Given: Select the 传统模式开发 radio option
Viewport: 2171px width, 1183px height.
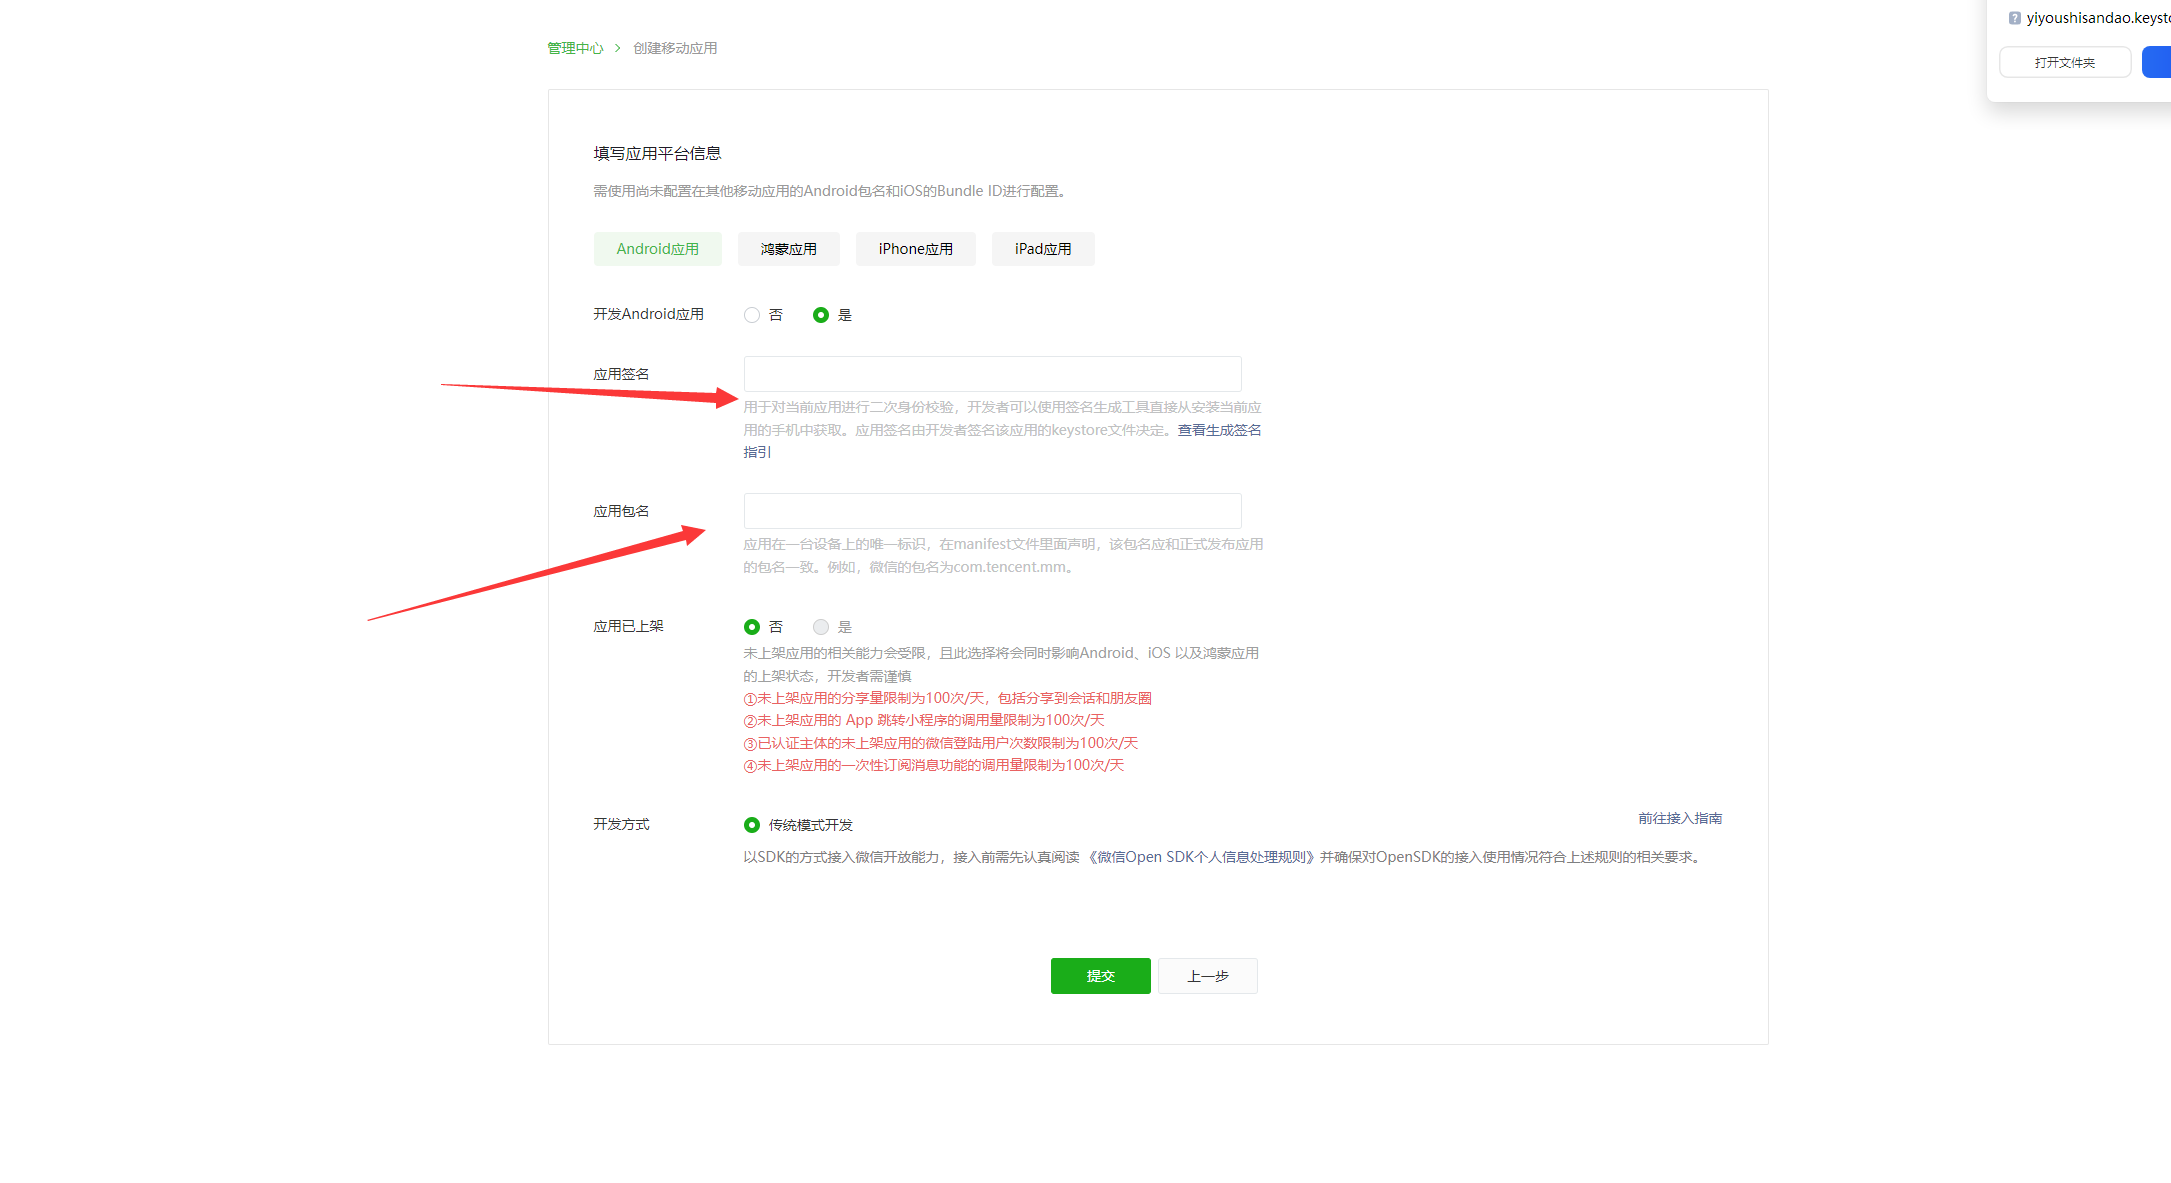Looking at the screenshot, I should pyautogui.click(x=752, y=825).
